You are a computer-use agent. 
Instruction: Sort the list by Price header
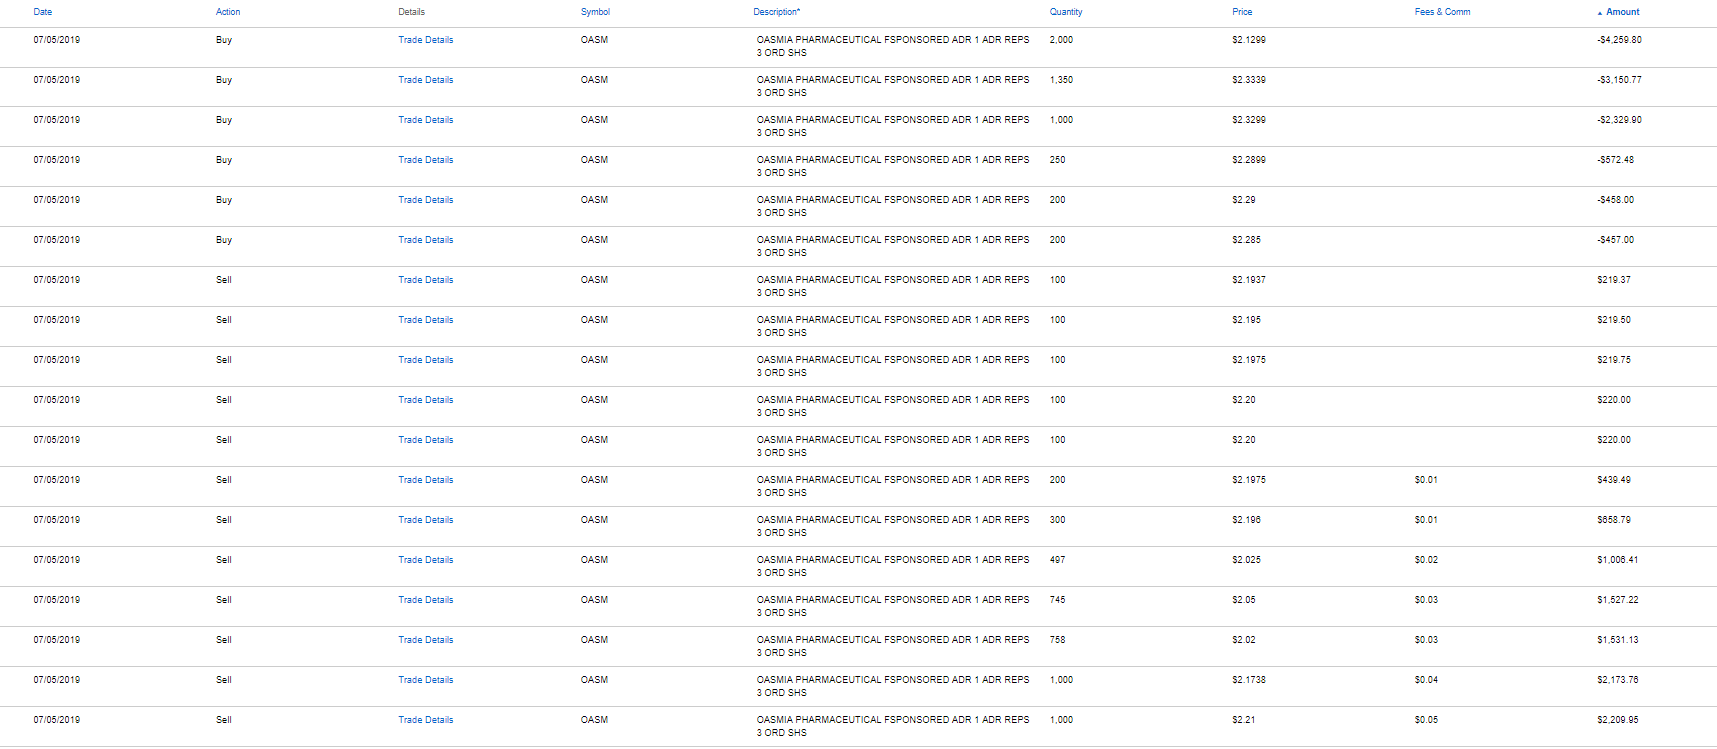coord(1242,12)
